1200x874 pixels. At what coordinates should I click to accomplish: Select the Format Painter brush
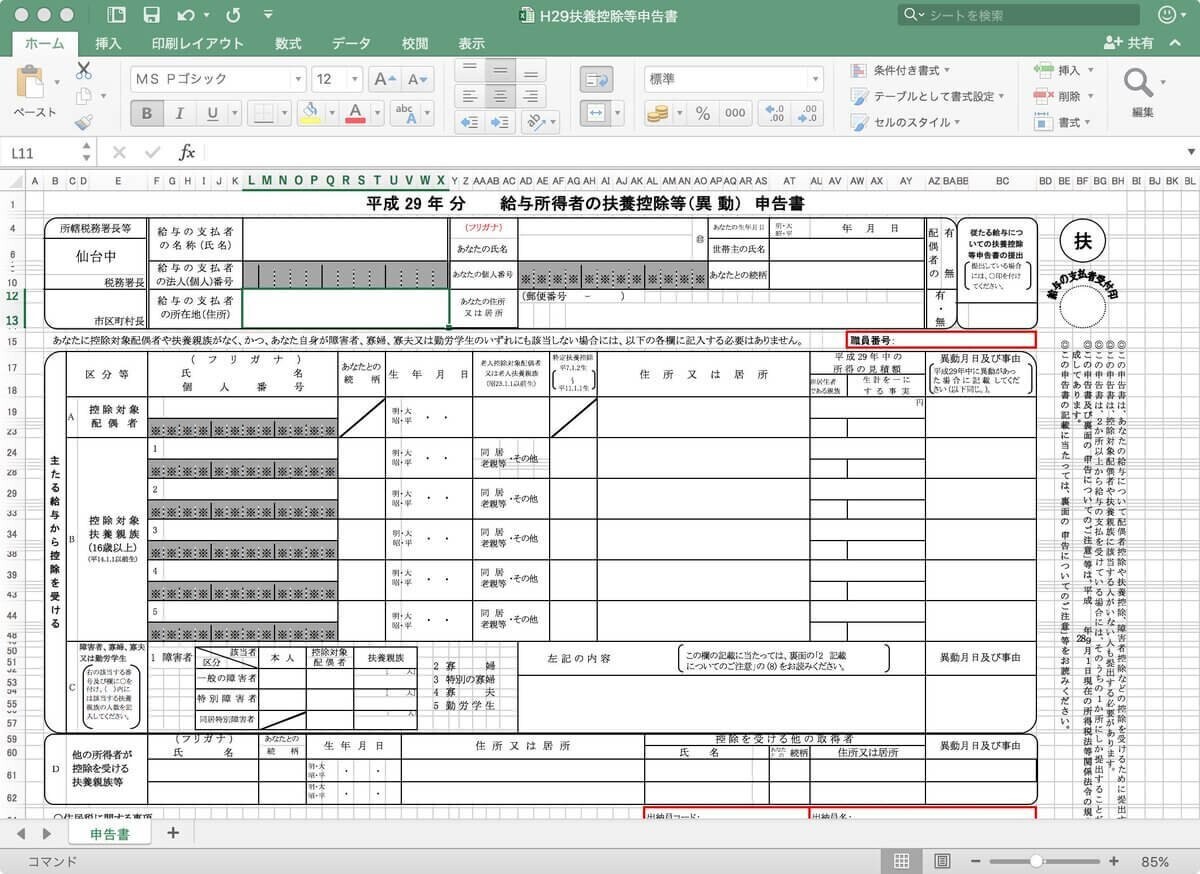[x=83, y=122]
